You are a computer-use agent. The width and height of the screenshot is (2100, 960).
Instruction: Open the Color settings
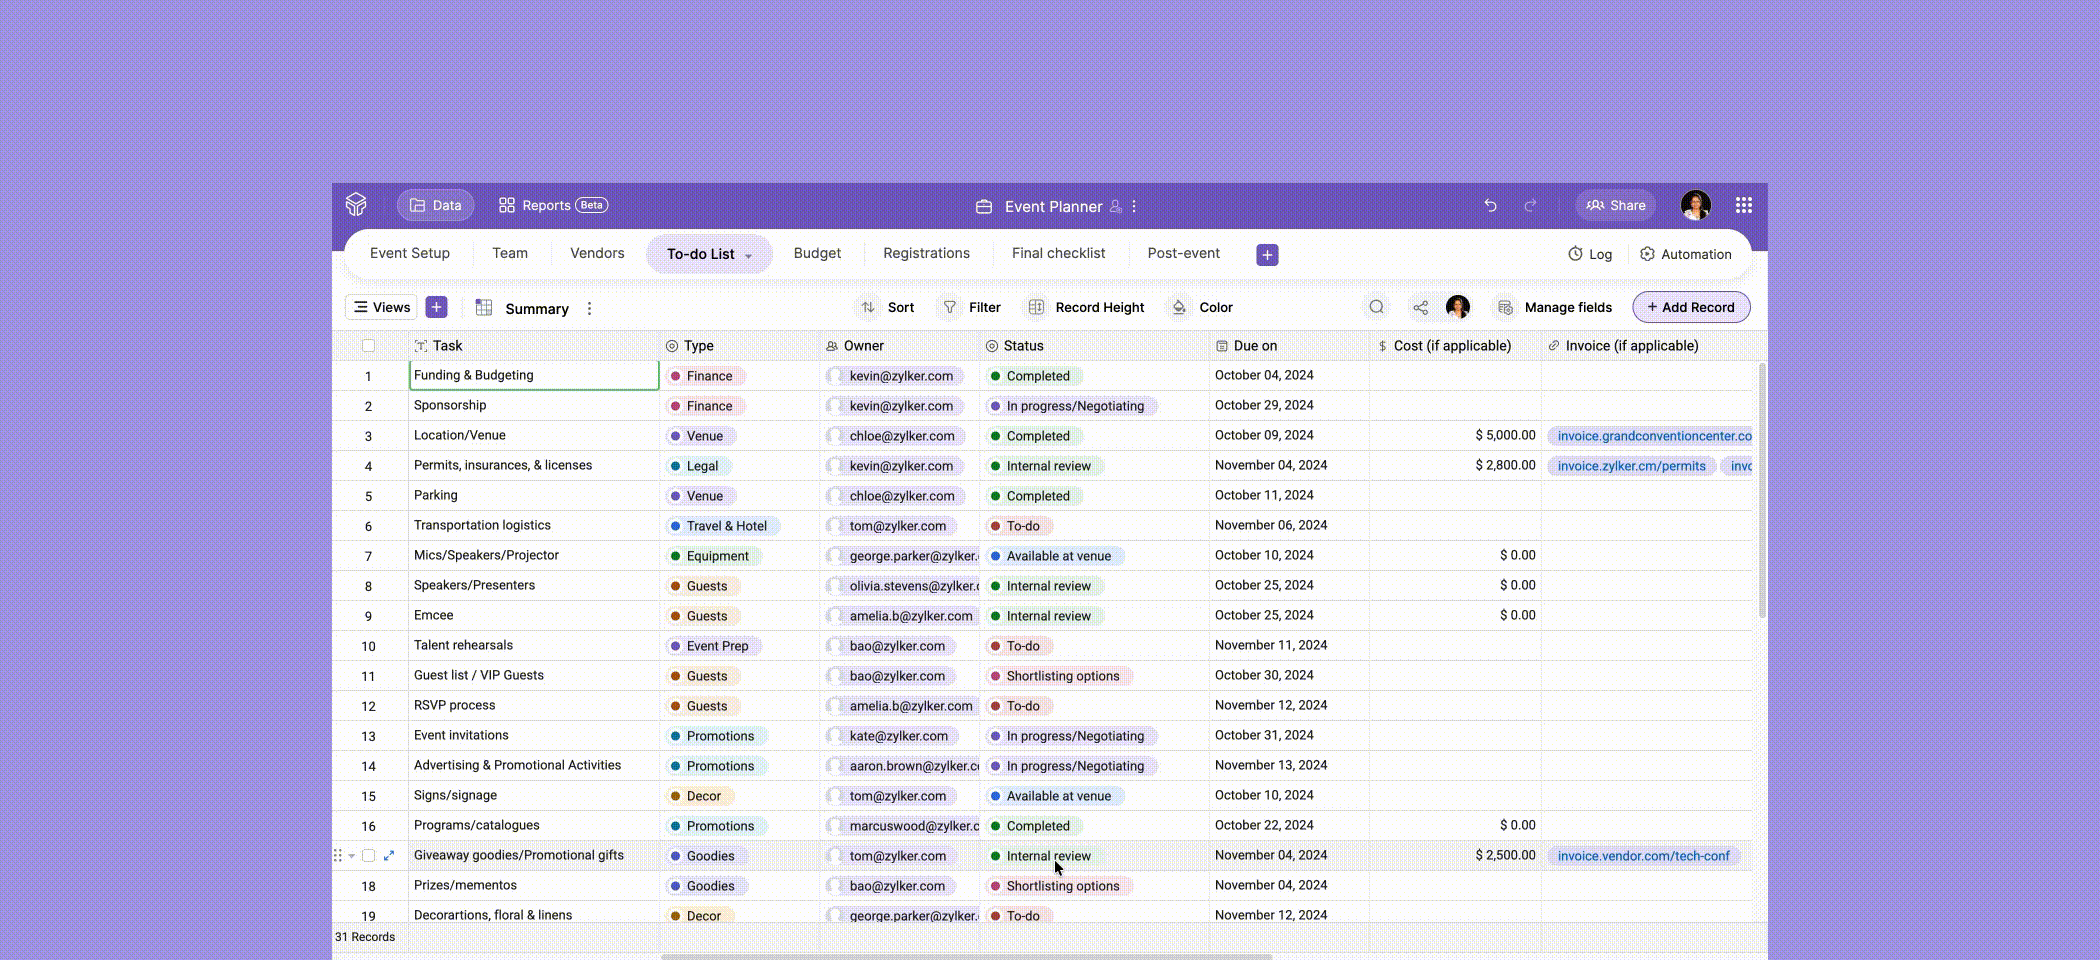(x=1201, y=307)
